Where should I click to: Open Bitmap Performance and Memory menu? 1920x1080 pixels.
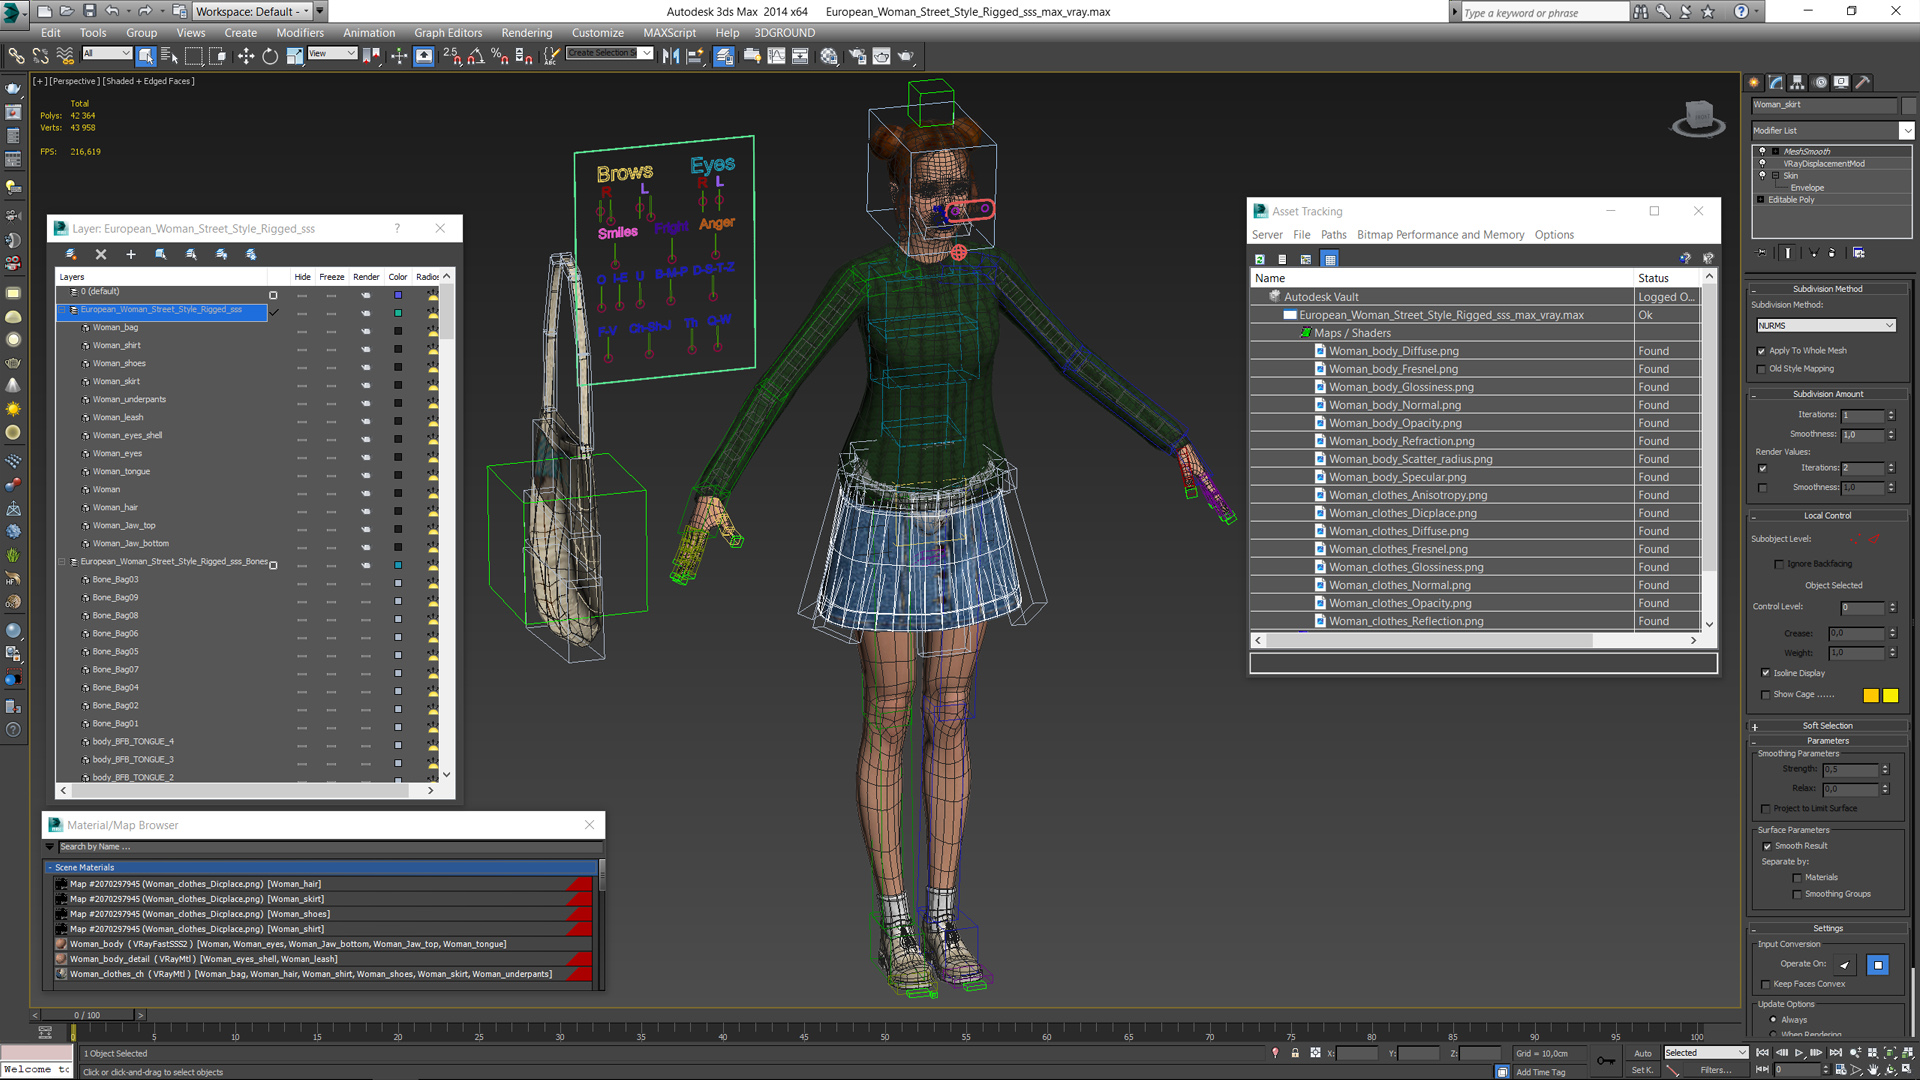[1440, 235]
